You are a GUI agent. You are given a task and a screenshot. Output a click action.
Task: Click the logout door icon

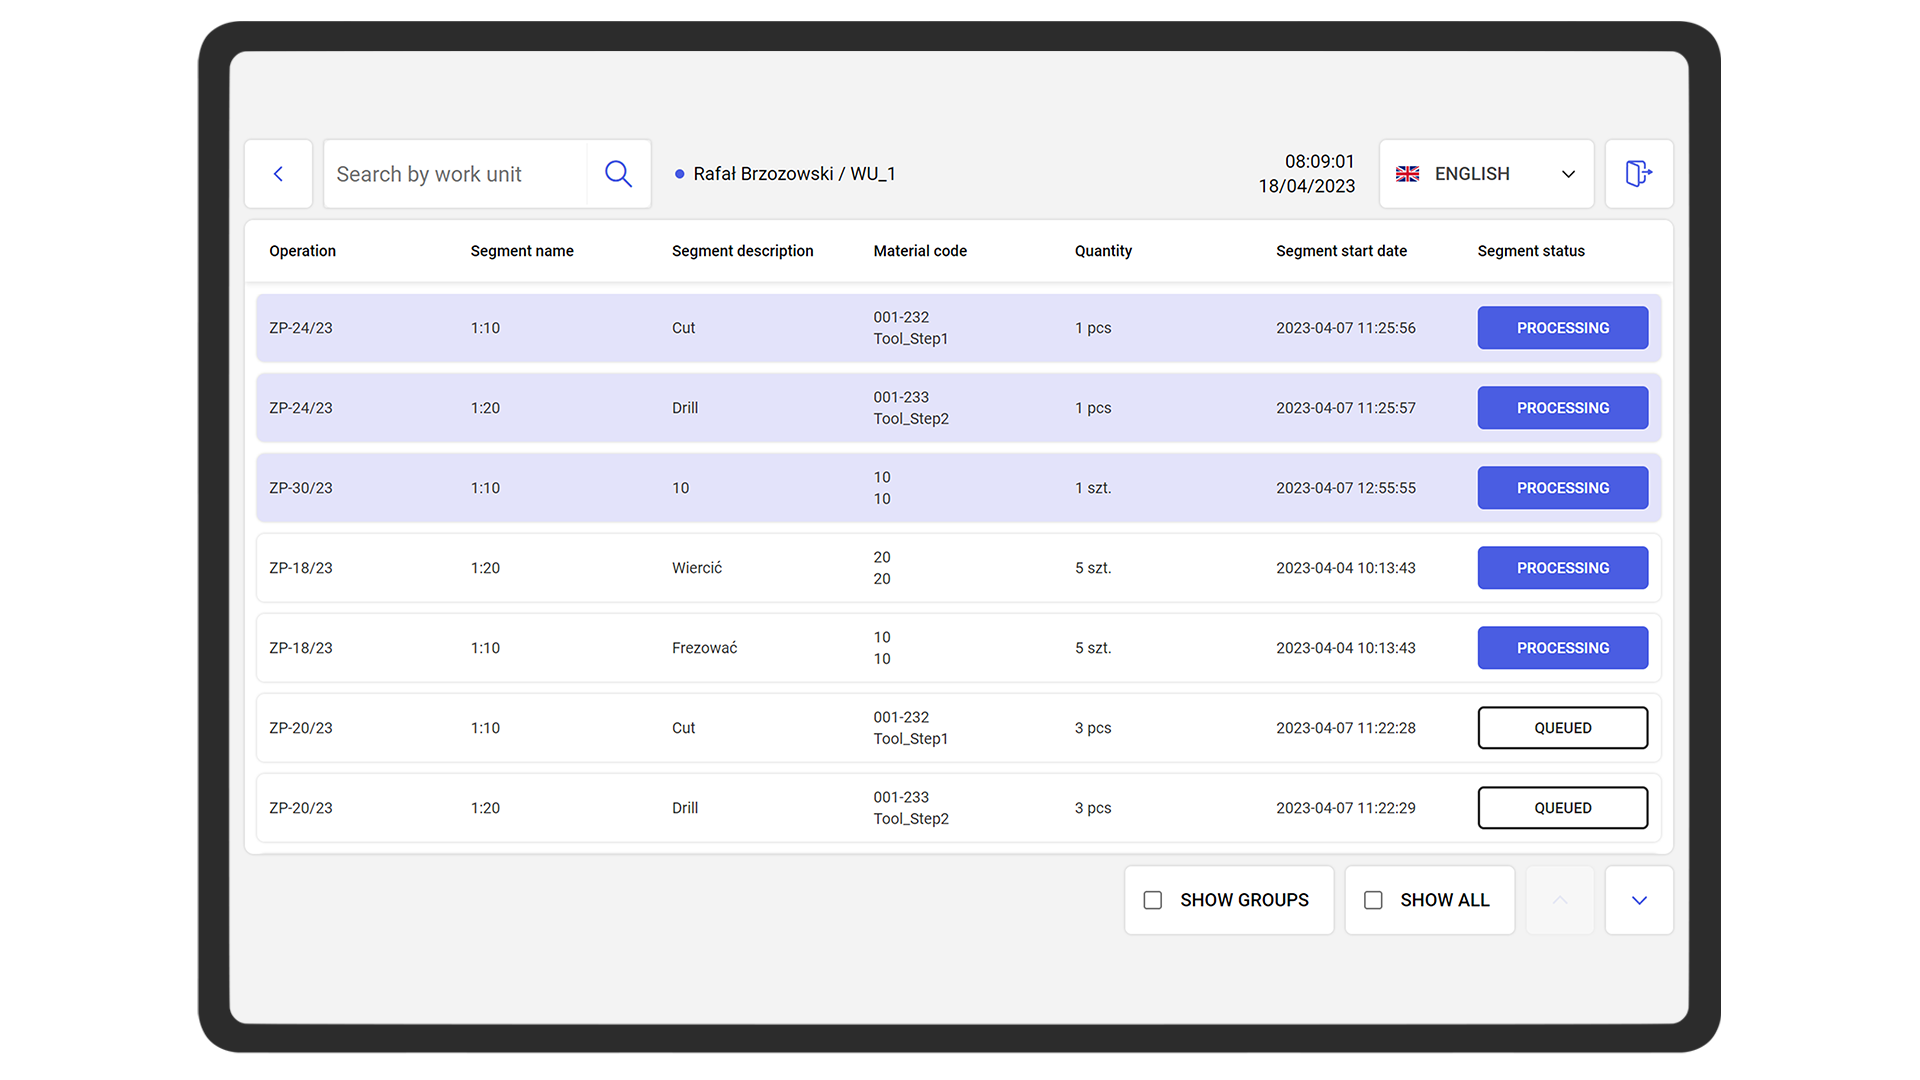[x=1638, y=174]
